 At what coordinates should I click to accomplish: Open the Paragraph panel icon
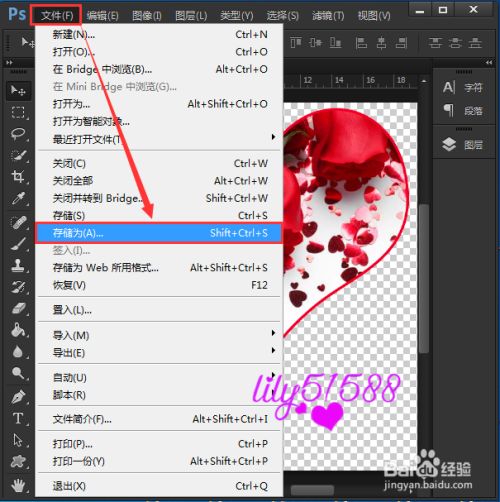[449, 110]
